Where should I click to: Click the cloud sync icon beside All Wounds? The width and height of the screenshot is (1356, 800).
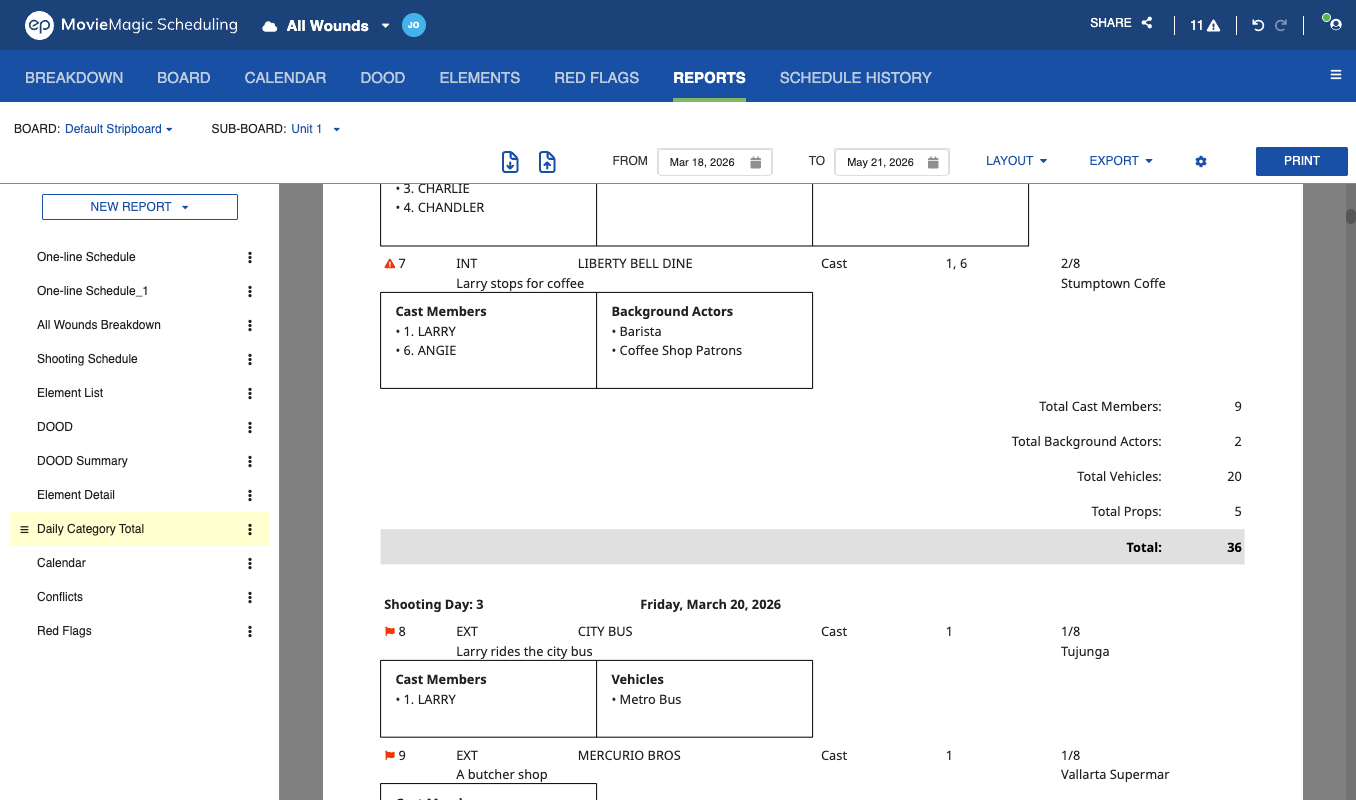[269, 26]
